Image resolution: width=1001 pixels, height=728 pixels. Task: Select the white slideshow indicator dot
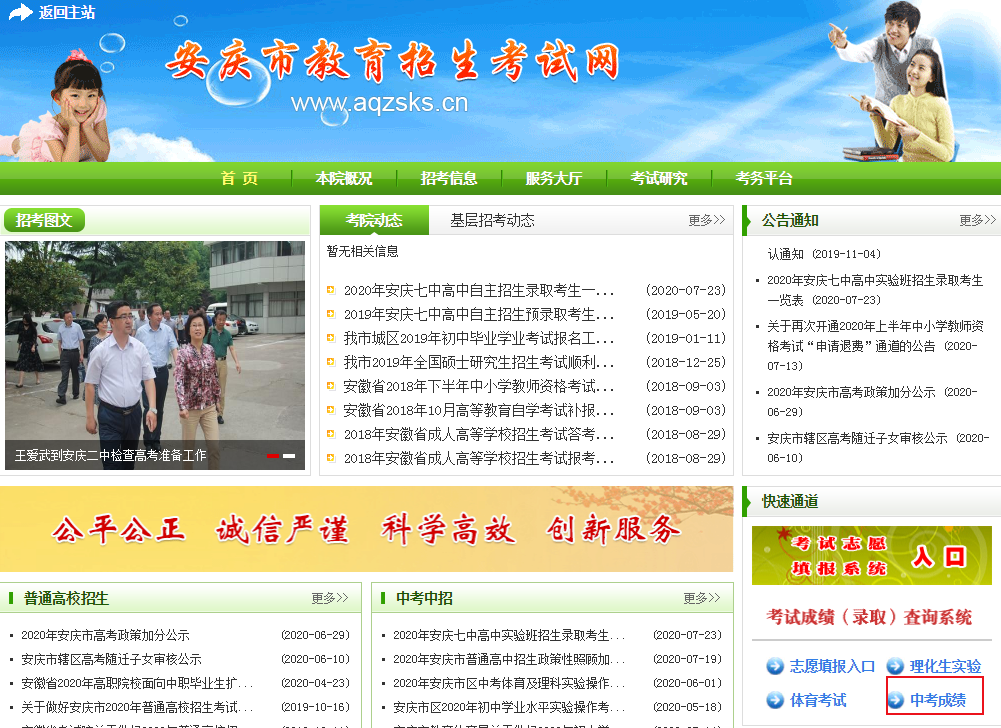[289, 456]
